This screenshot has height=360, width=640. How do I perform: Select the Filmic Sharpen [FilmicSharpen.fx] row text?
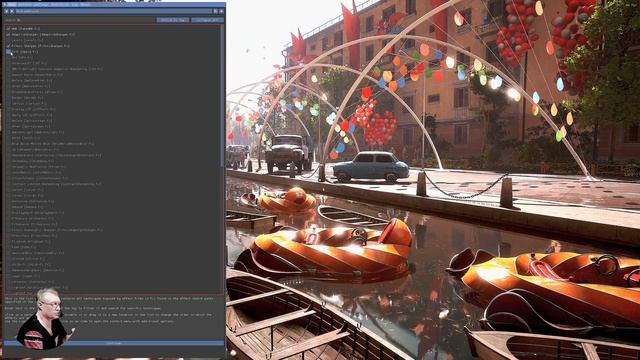point(40,46)
